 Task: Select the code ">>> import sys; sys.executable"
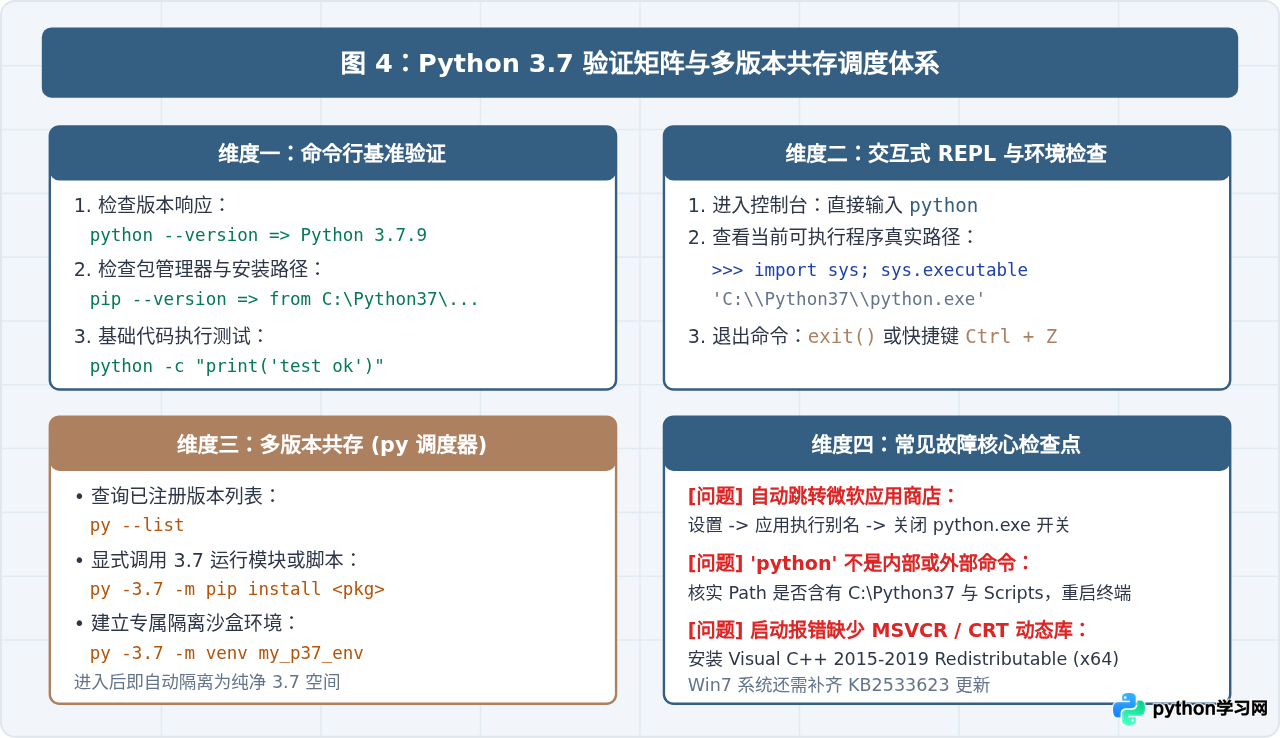pyautogui.click(x=869, y=270)
